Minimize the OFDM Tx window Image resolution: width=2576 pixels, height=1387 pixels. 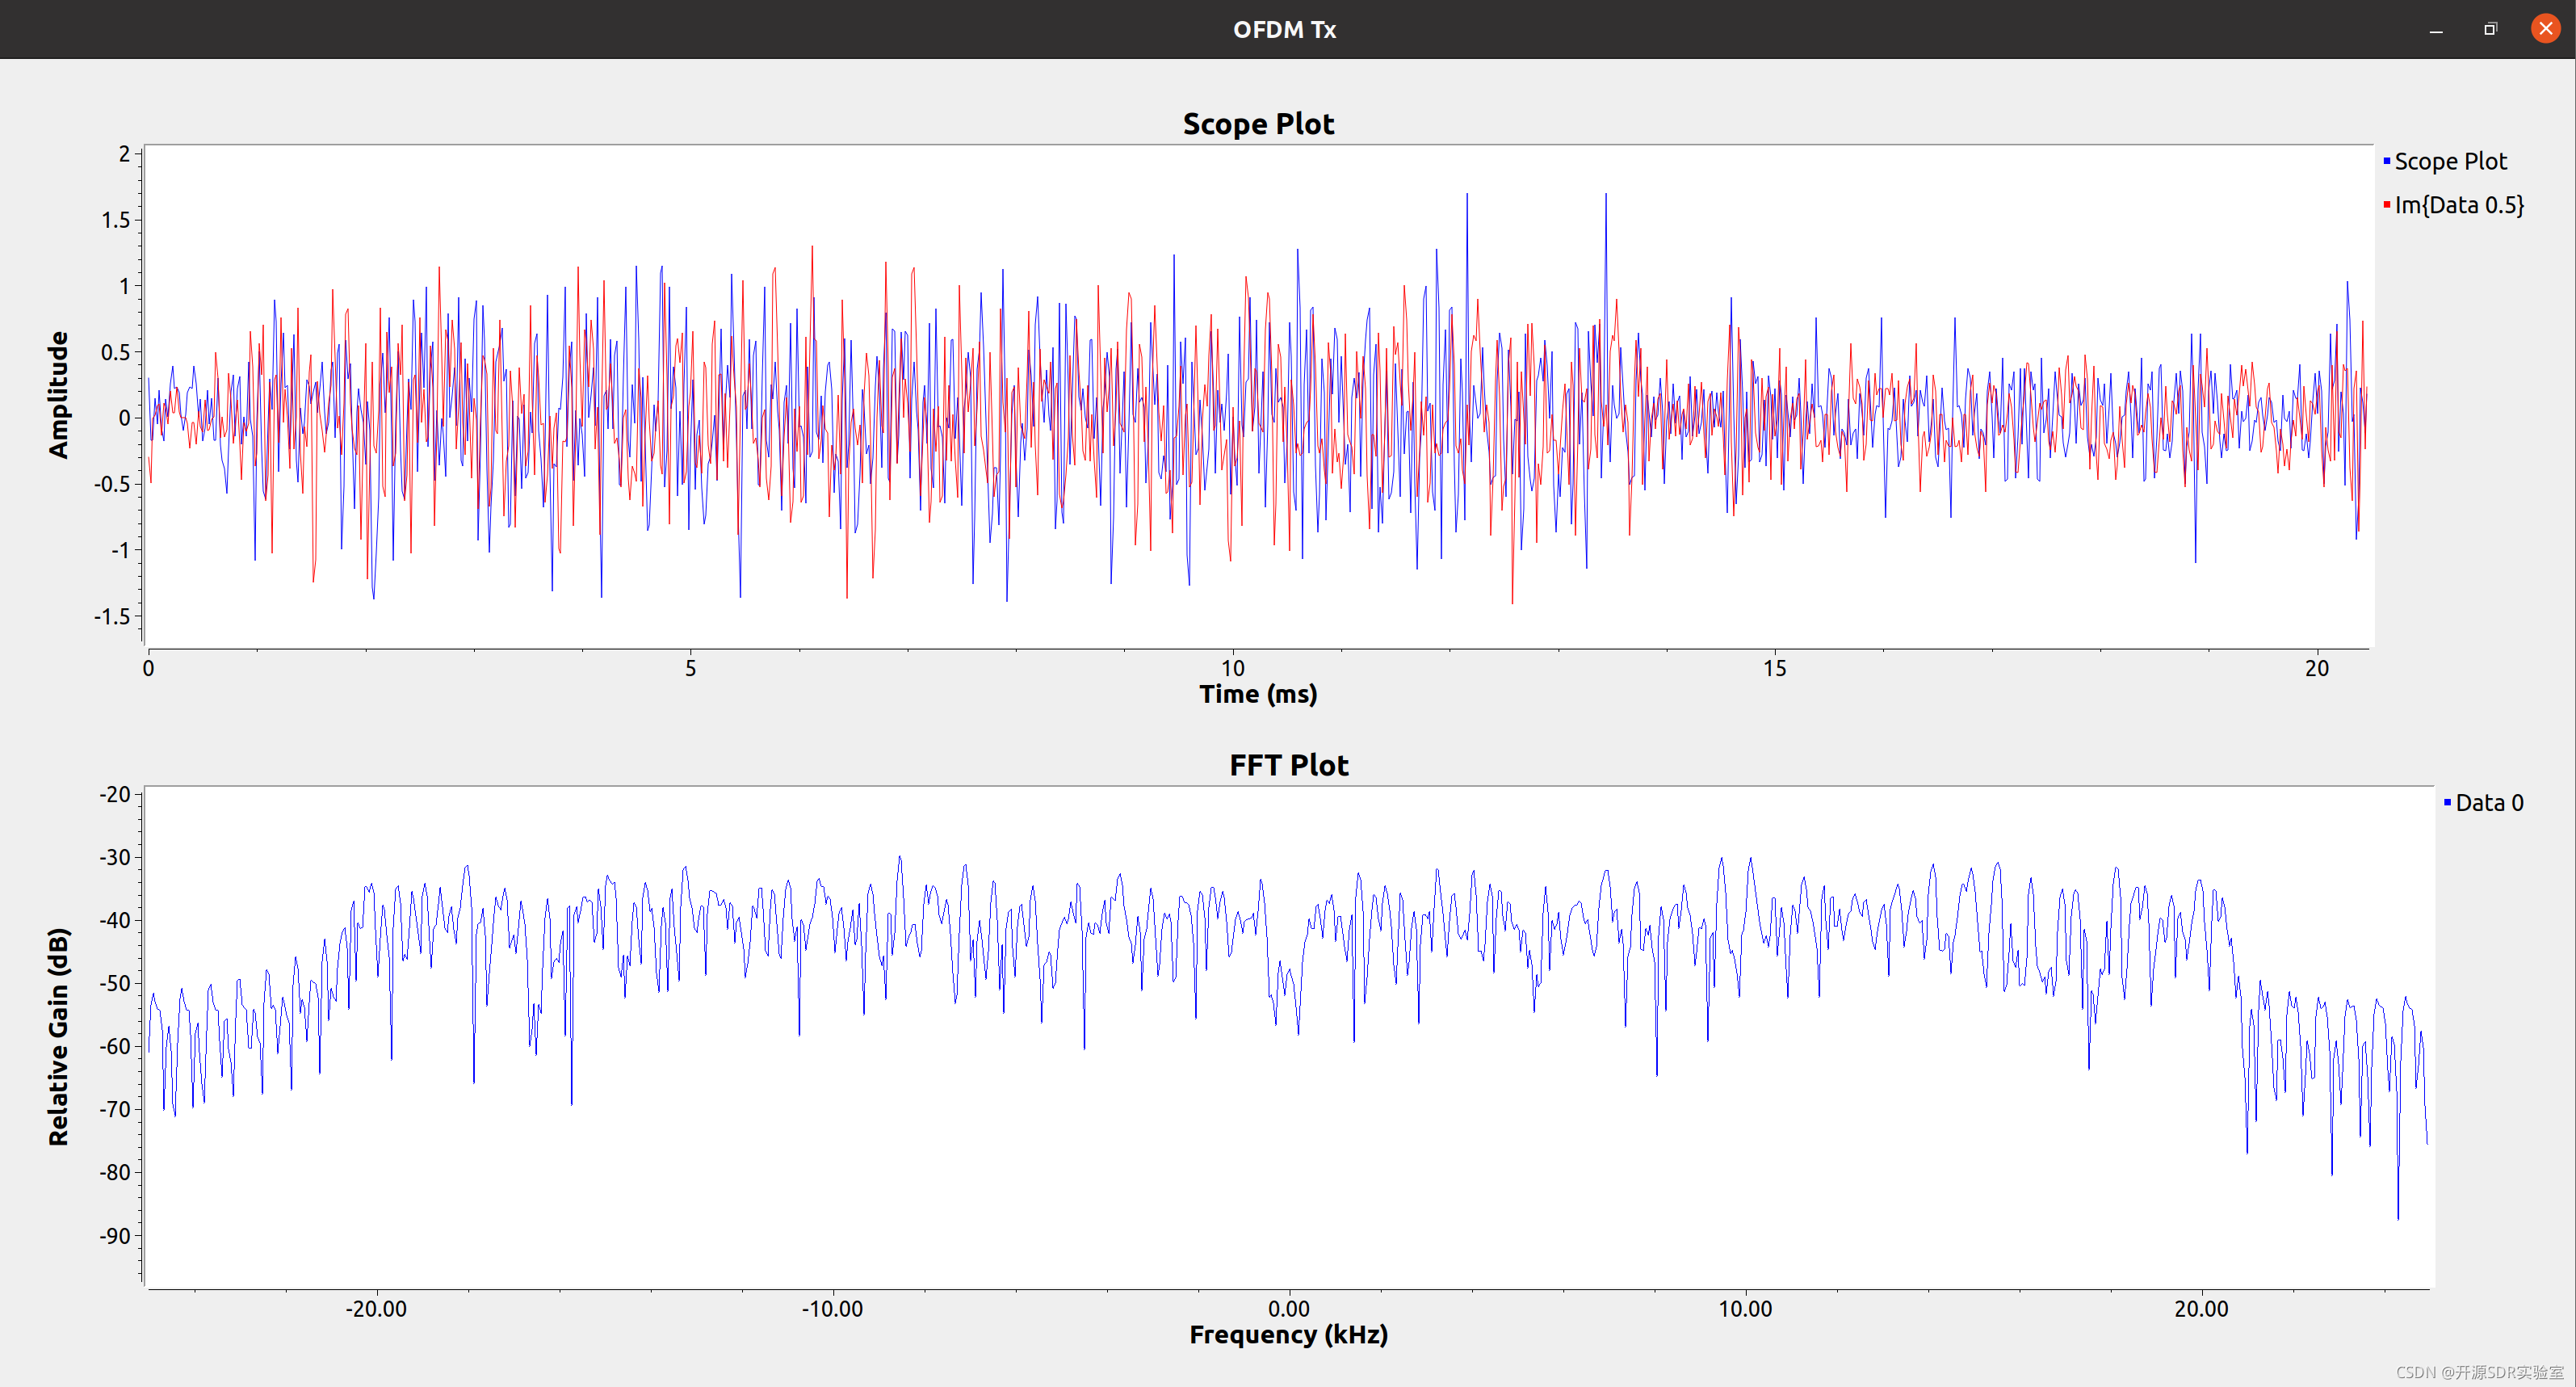pyautogui.click(x=2436, y=29)
